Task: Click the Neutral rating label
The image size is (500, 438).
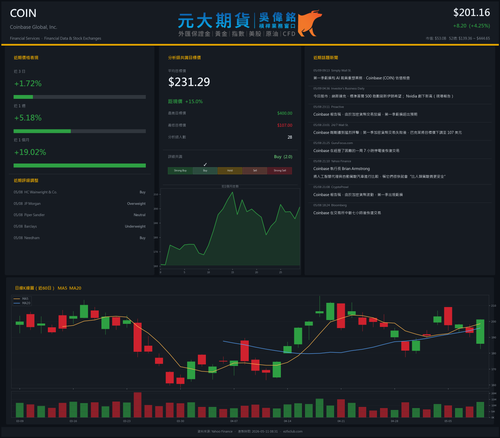Action: [140, 215]
